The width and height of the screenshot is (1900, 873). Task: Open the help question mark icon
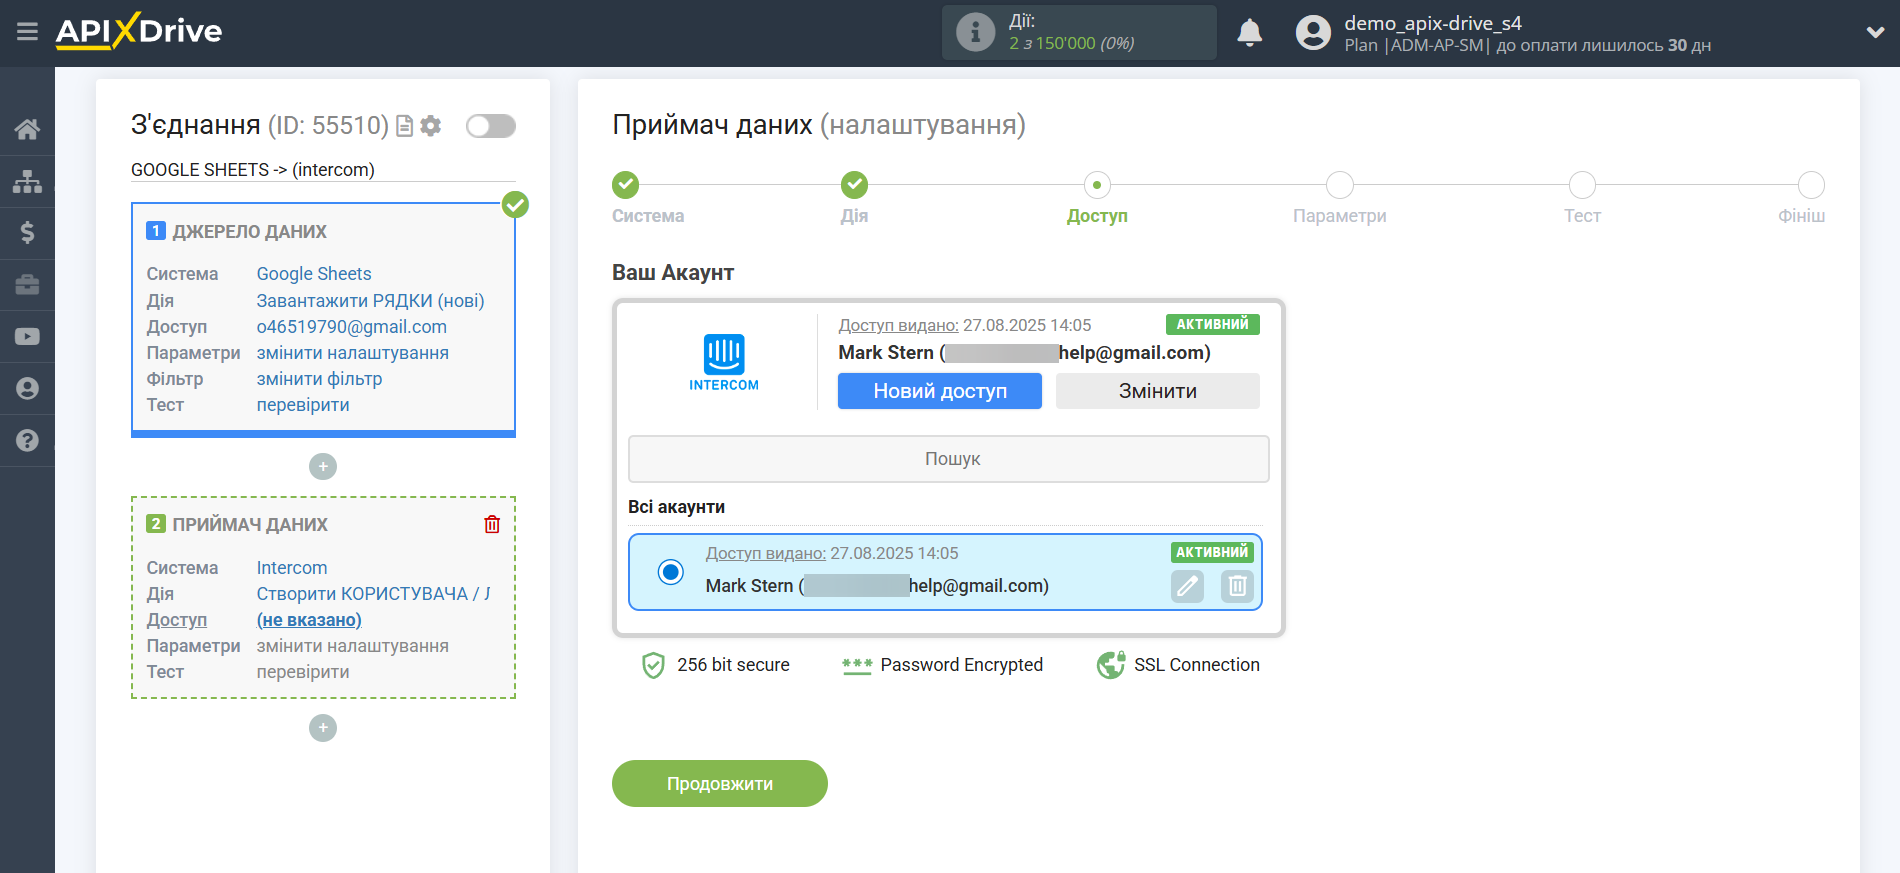(x=27, y=441)
